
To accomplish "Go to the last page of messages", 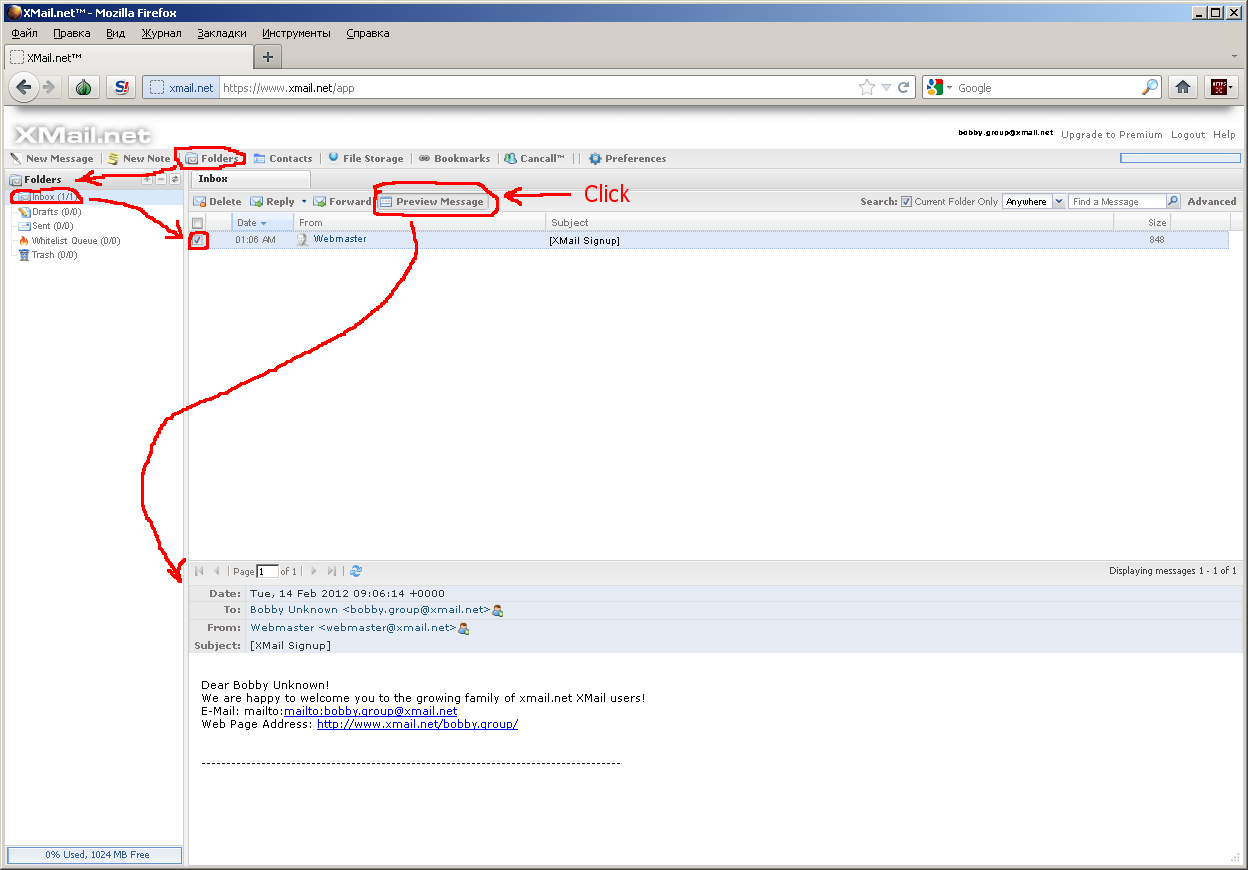I will (x=332, y=571).
